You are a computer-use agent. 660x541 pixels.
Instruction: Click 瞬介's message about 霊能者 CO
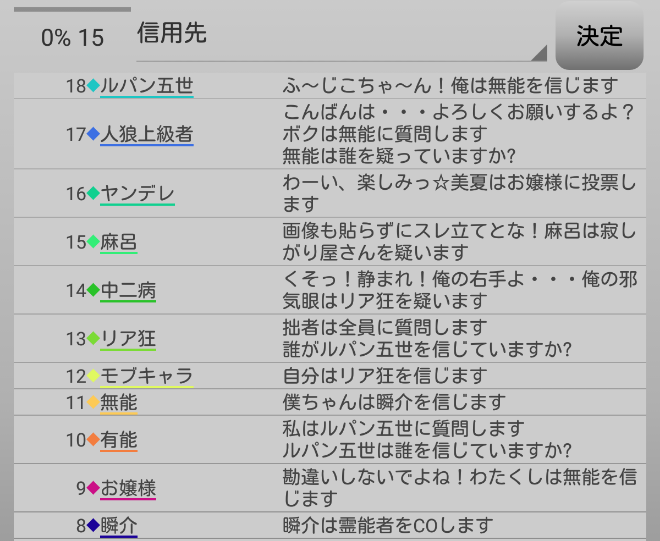(x=388, y=525)
